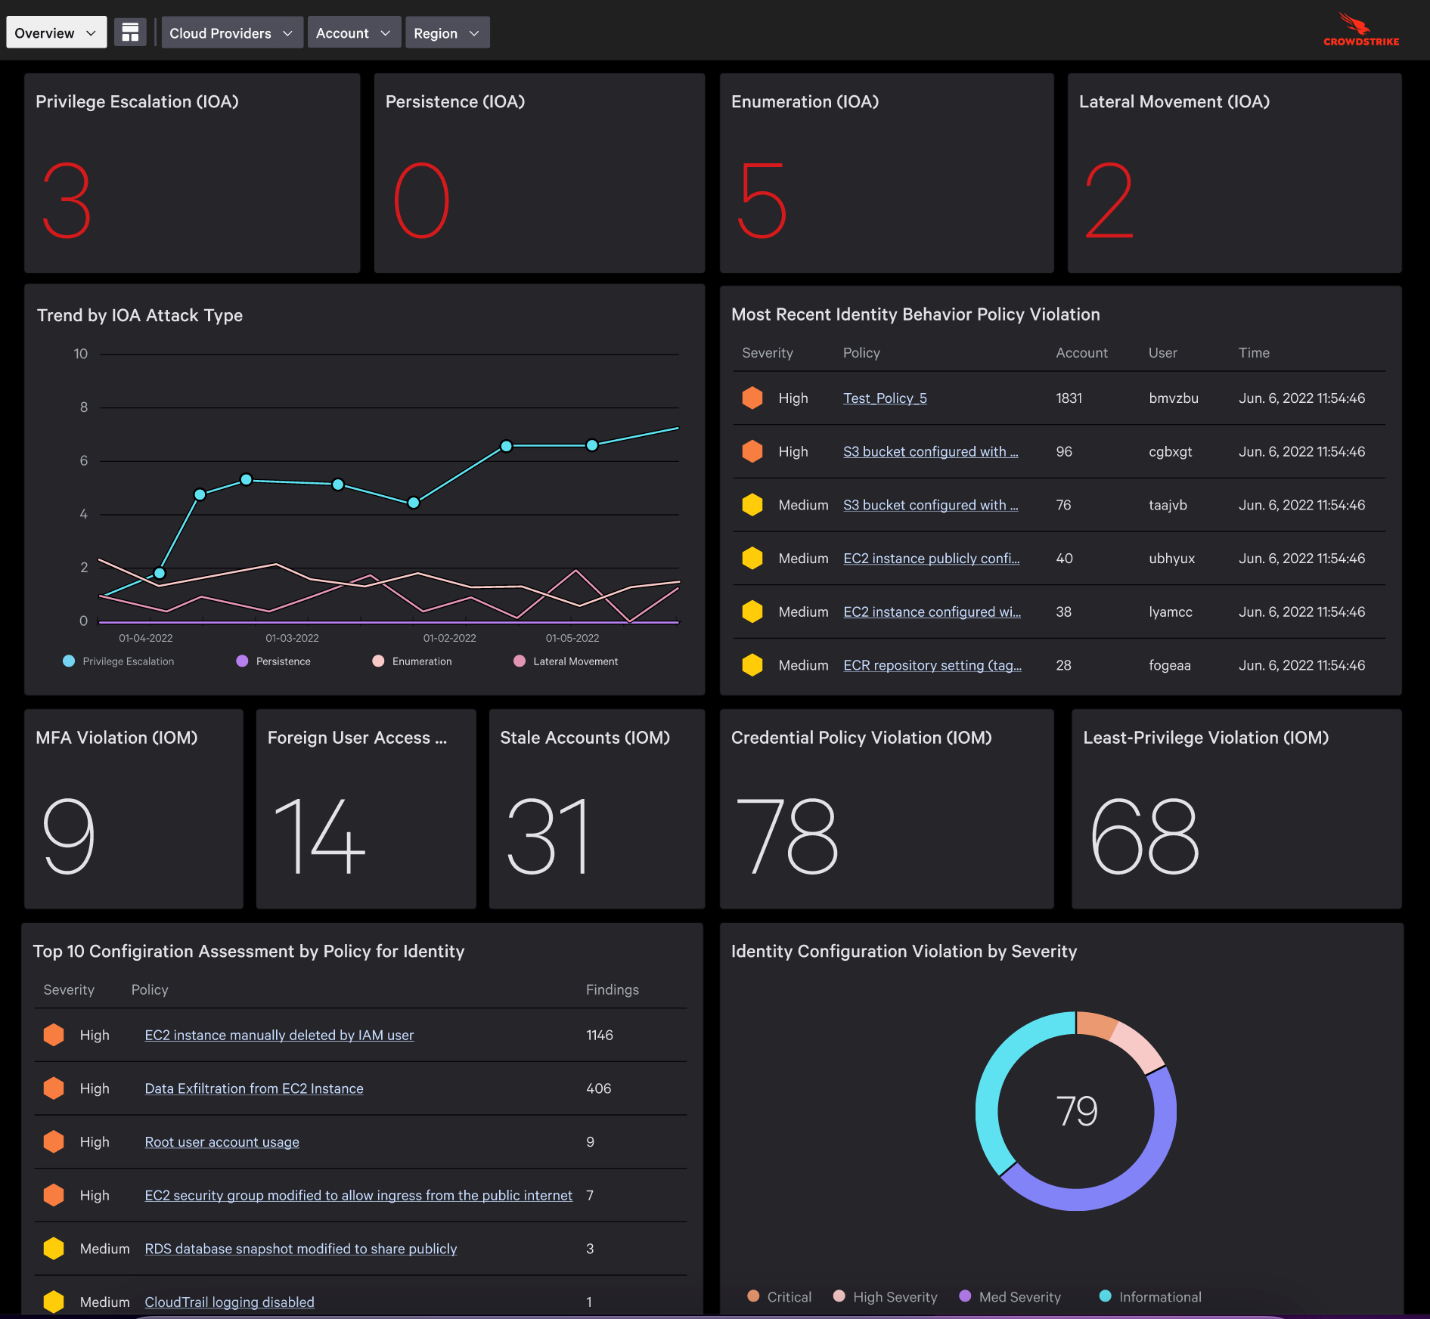This screenshot has height=1319, width=1430.
Task: Click High severity icon for user cgbxgt
Action: [x=753, y=452]
